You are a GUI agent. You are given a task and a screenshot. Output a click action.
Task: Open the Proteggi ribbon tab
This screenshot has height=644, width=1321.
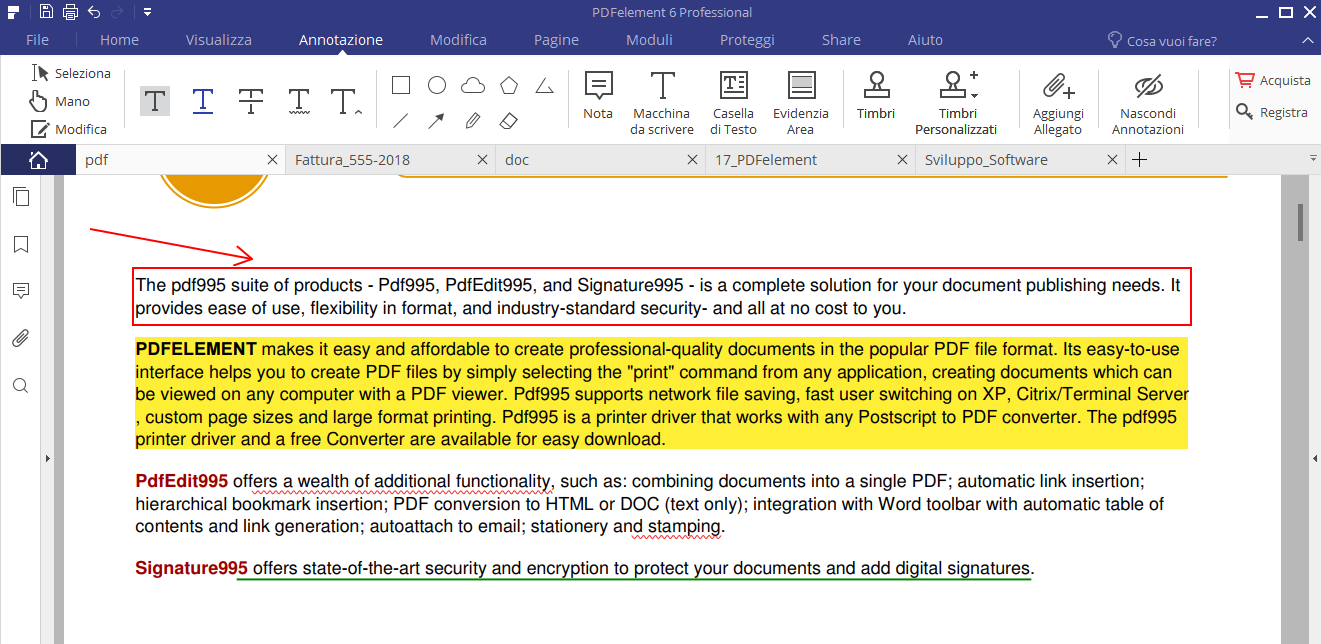coord(747,40)
